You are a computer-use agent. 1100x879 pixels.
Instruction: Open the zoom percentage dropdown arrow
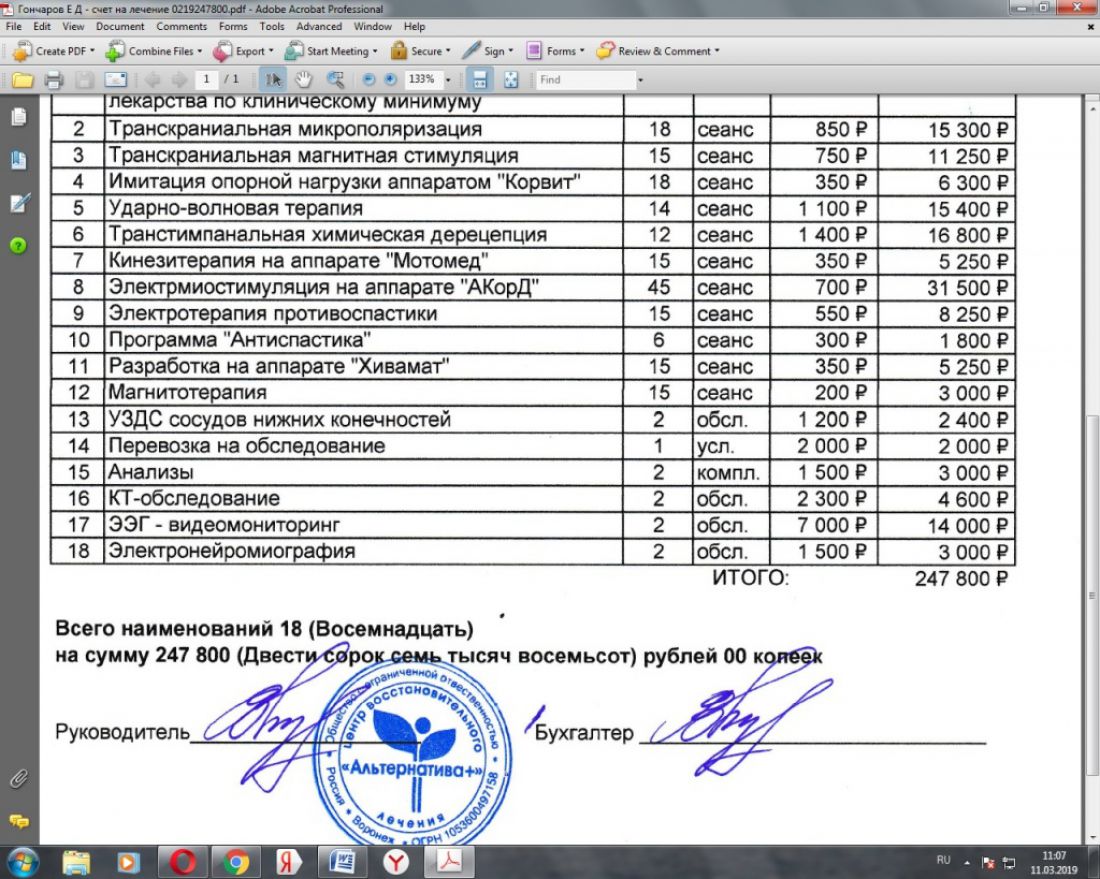[x=448, y=80]
